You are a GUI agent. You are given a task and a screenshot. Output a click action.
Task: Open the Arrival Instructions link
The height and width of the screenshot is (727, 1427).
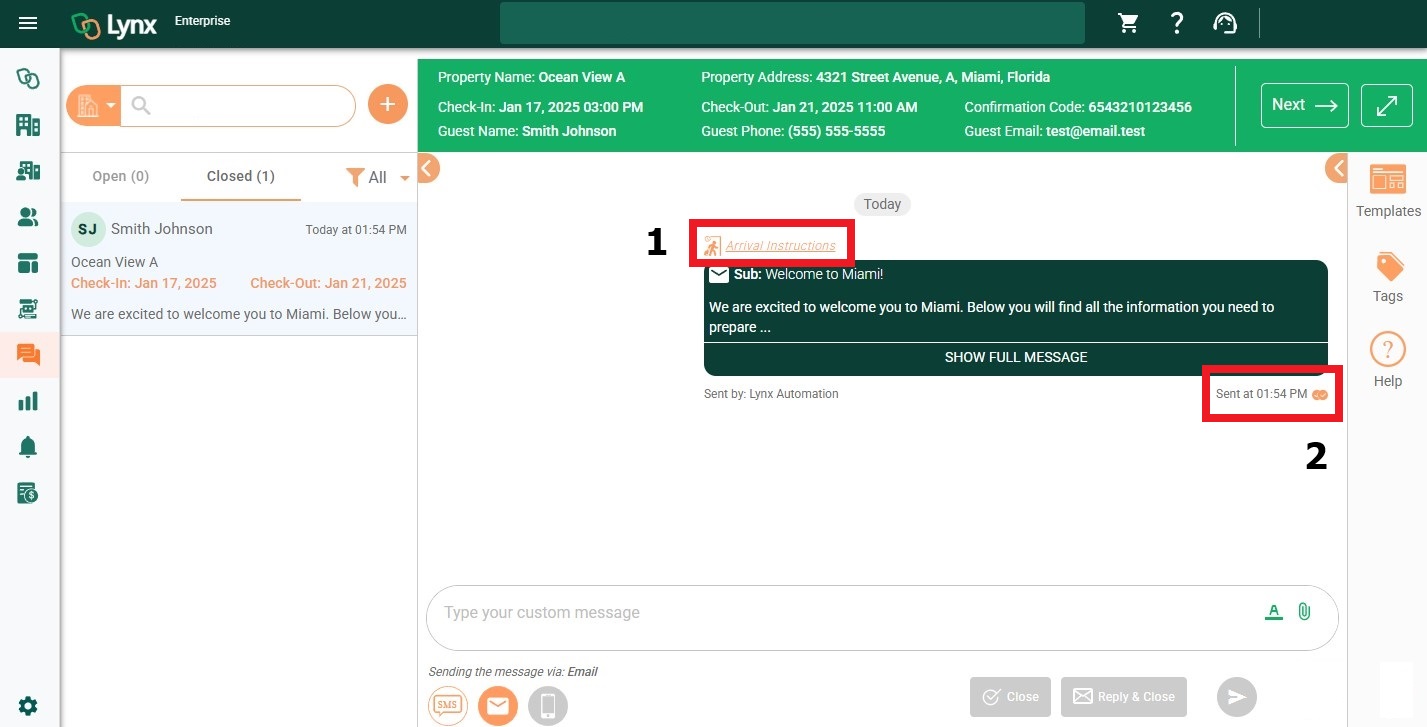point(780,246)
